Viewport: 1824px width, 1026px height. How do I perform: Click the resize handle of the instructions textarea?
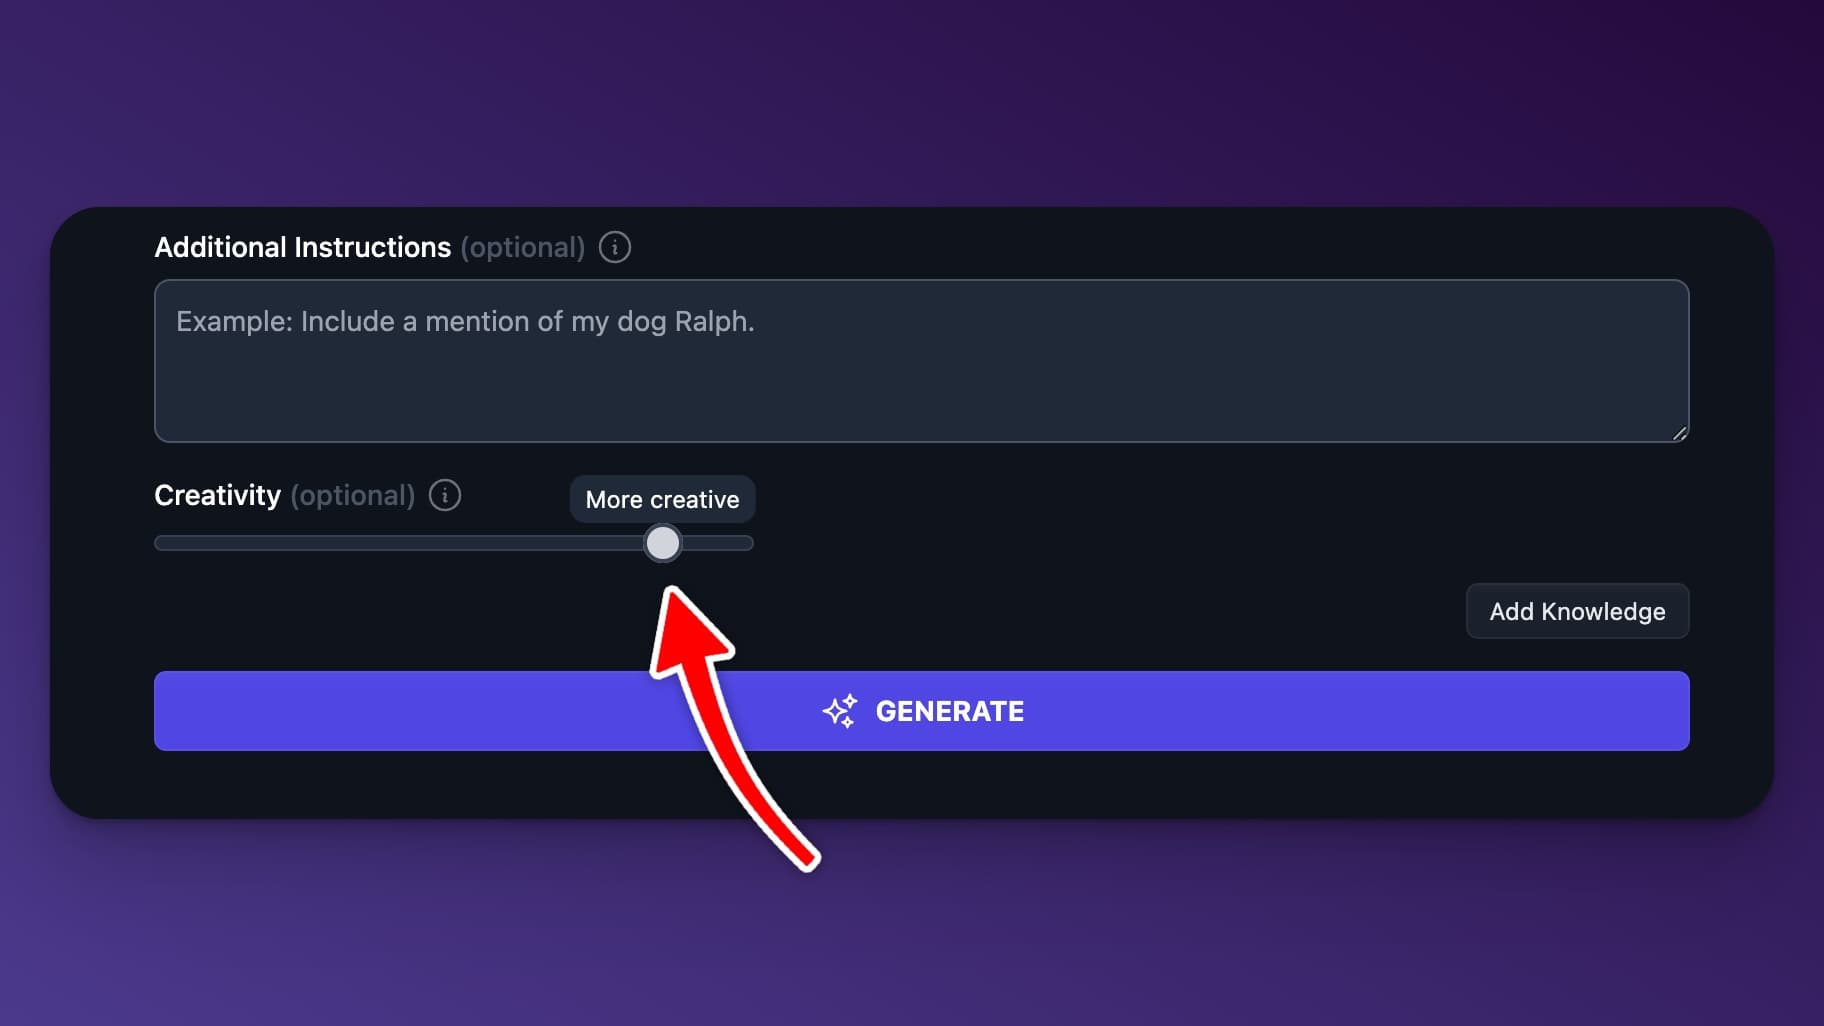(x=1679, y=433)
